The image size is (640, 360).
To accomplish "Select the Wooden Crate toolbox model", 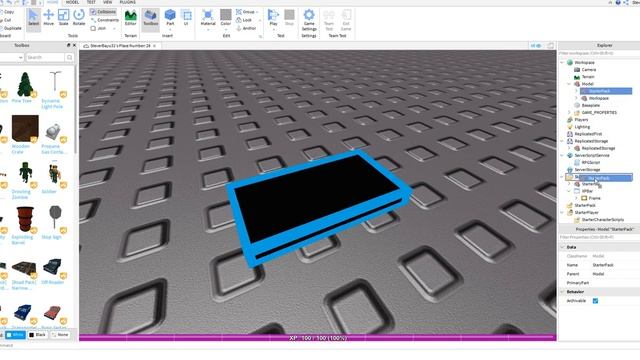I will [24, 134].
